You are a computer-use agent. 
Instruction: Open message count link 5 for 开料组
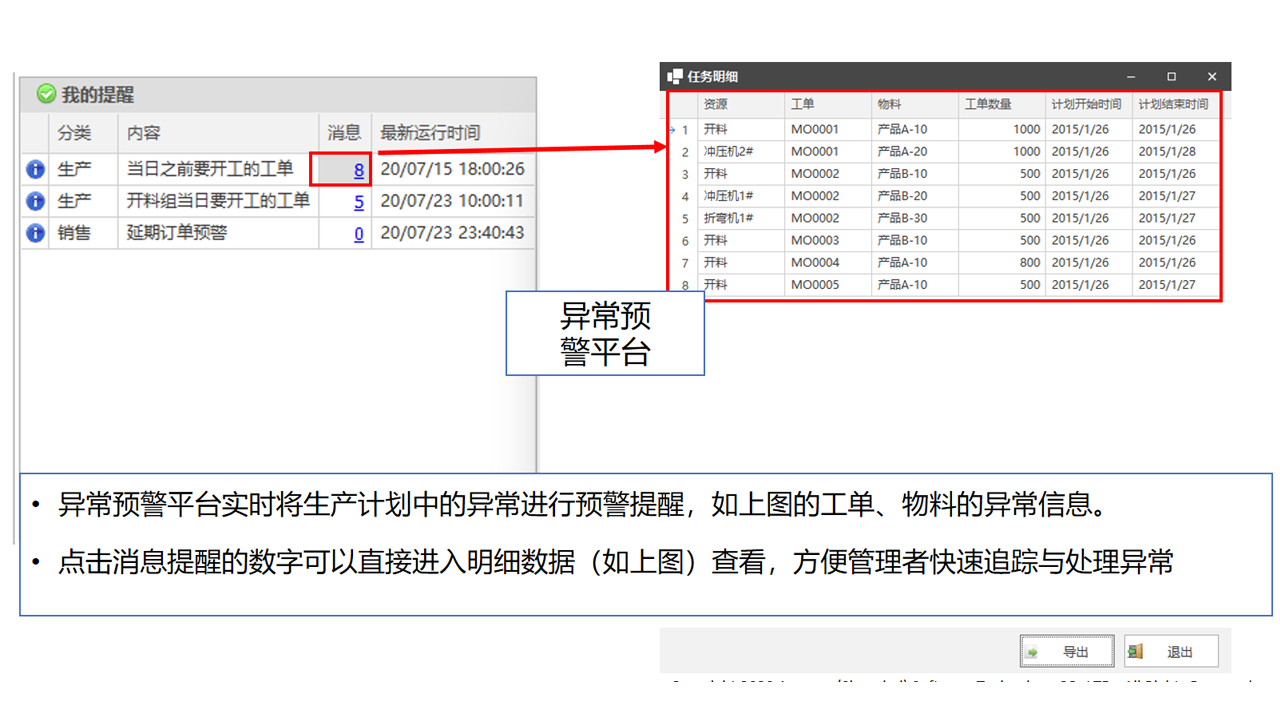[358, 202]
